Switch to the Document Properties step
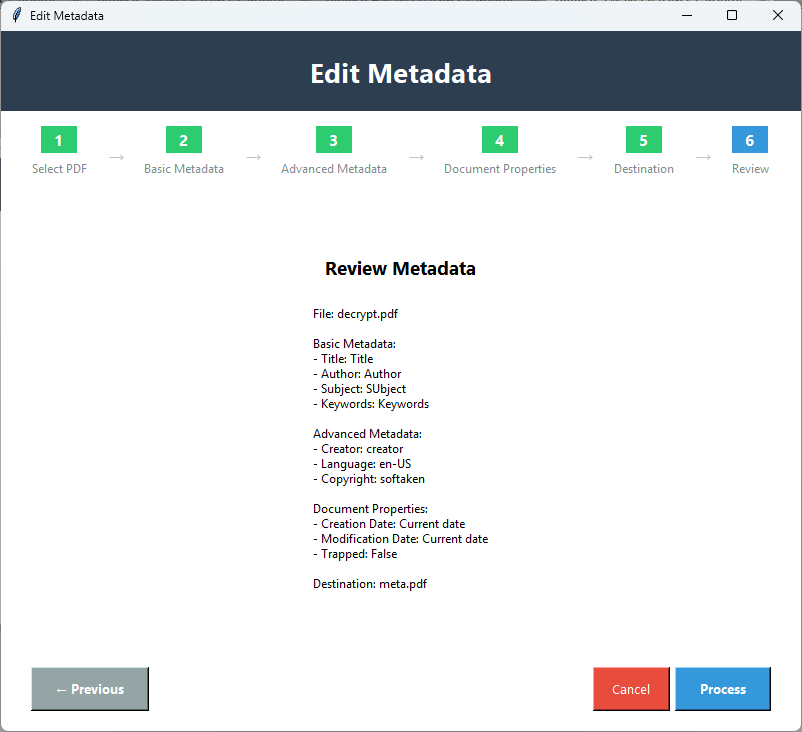 coord(499,169)
